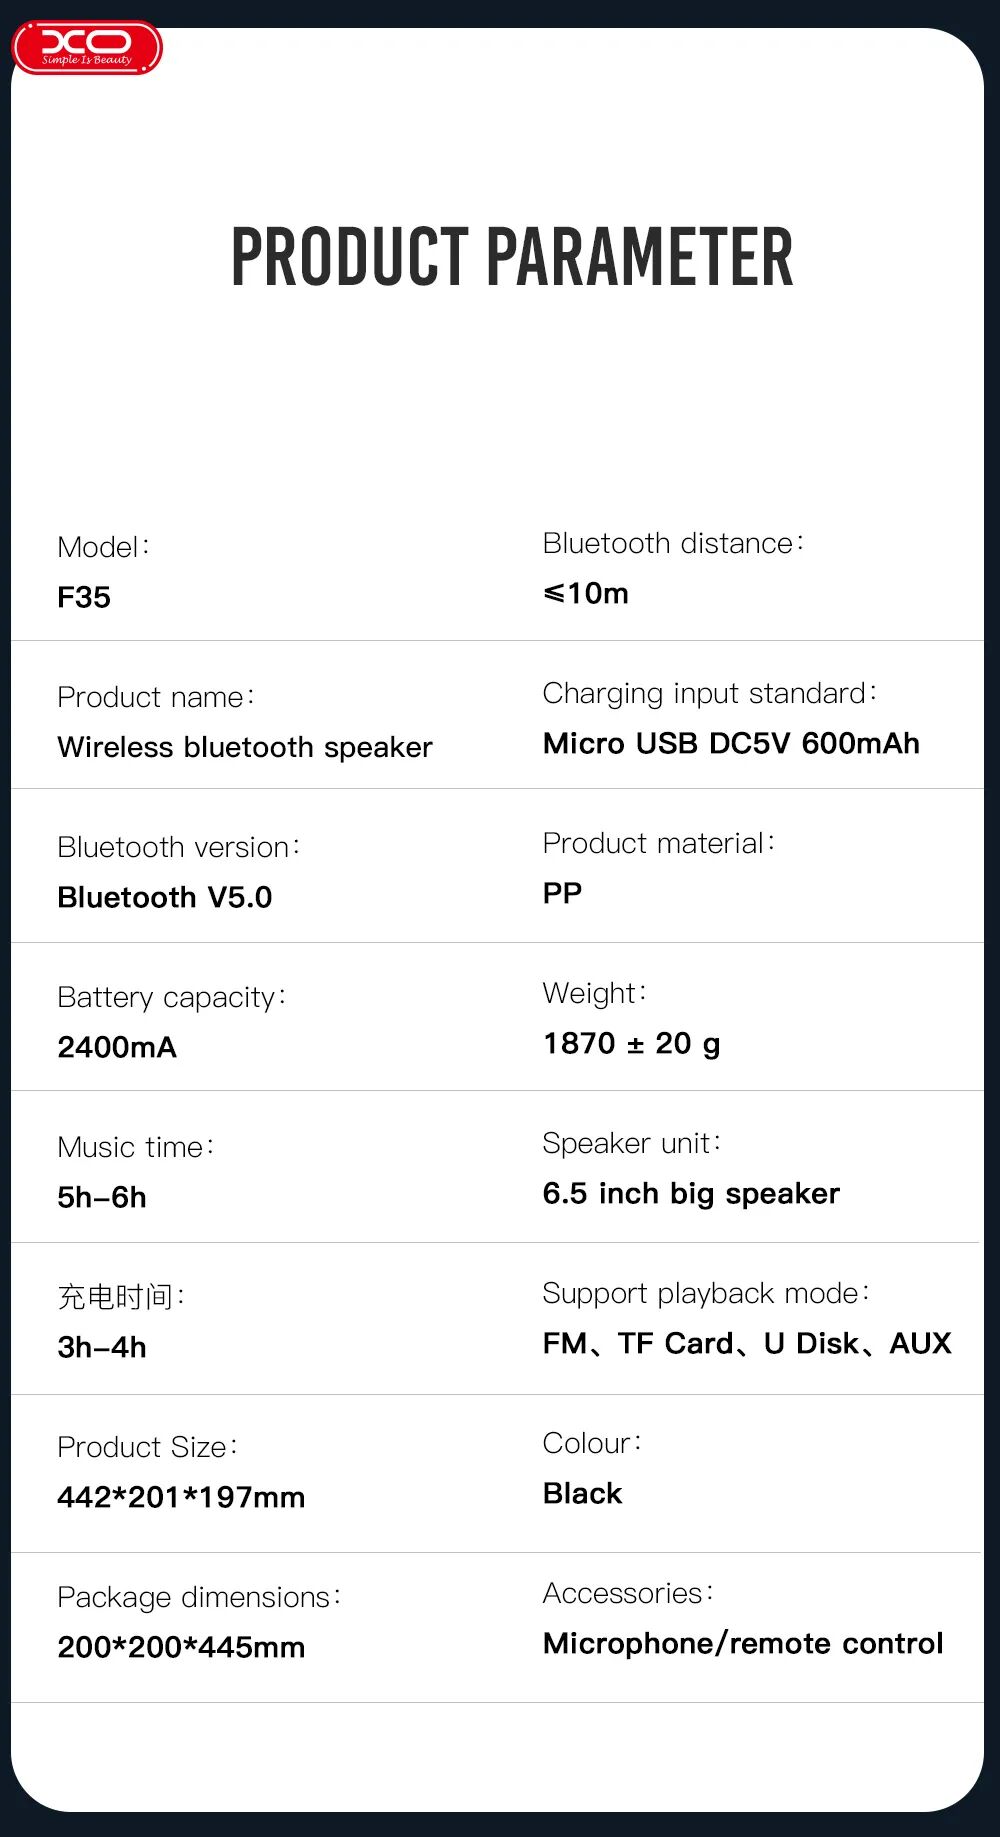Image resolution: width=1000 pixels, height=1837 pixels.
Task: Click the ≤10m Bluetooth distance value
Action: [x=586, y=593]
